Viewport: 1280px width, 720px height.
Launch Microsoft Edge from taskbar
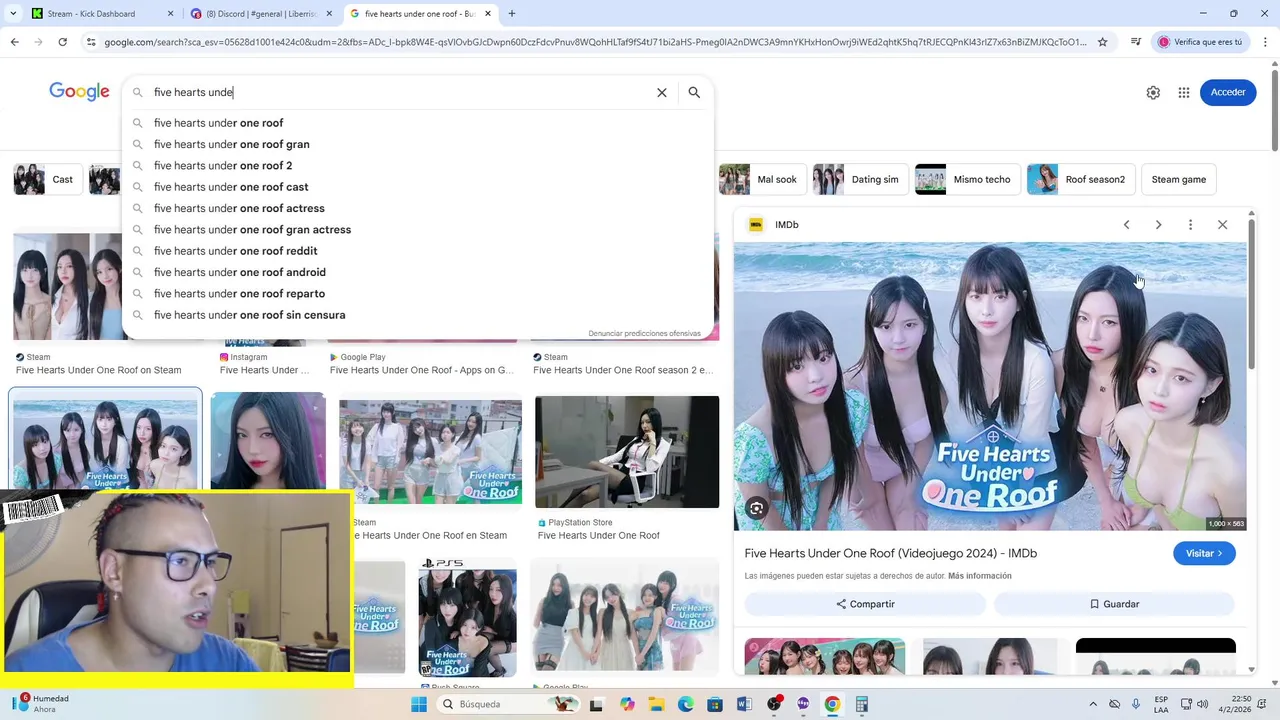(686, 704)
